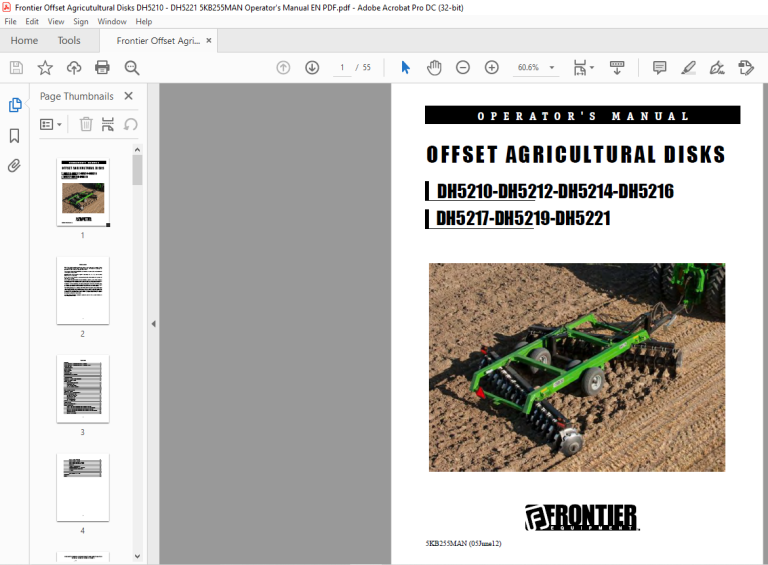Open the File menu
The height and width of the screenshot is (565, 768).
coord(10,22)
